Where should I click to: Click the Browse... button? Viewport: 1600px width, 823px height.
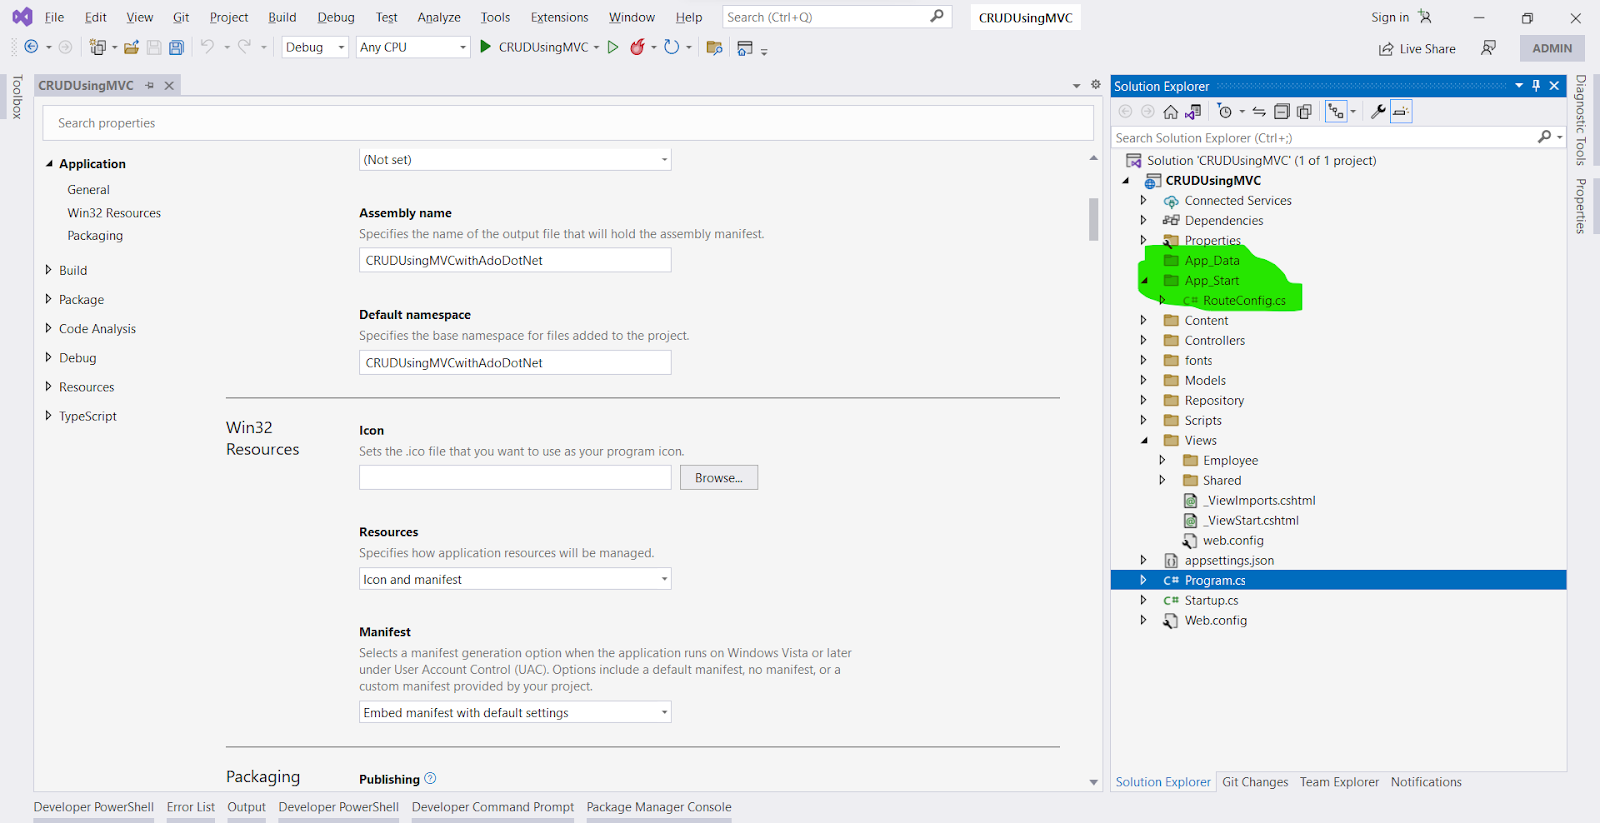719,478
